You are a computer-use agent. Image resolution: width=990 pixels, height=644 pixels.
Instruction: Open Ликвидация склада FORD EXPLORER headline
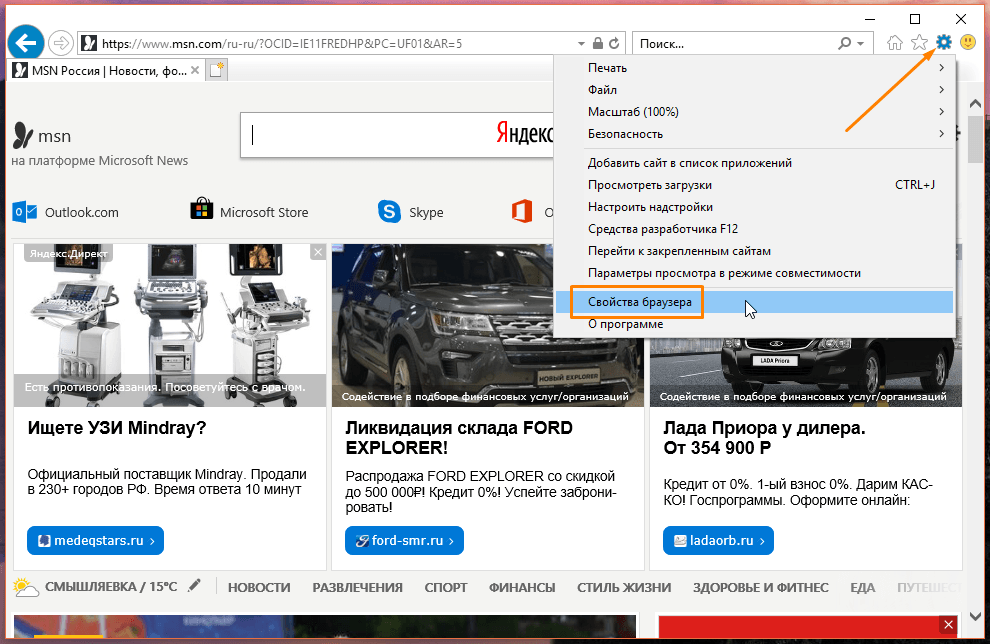point(459,438)
